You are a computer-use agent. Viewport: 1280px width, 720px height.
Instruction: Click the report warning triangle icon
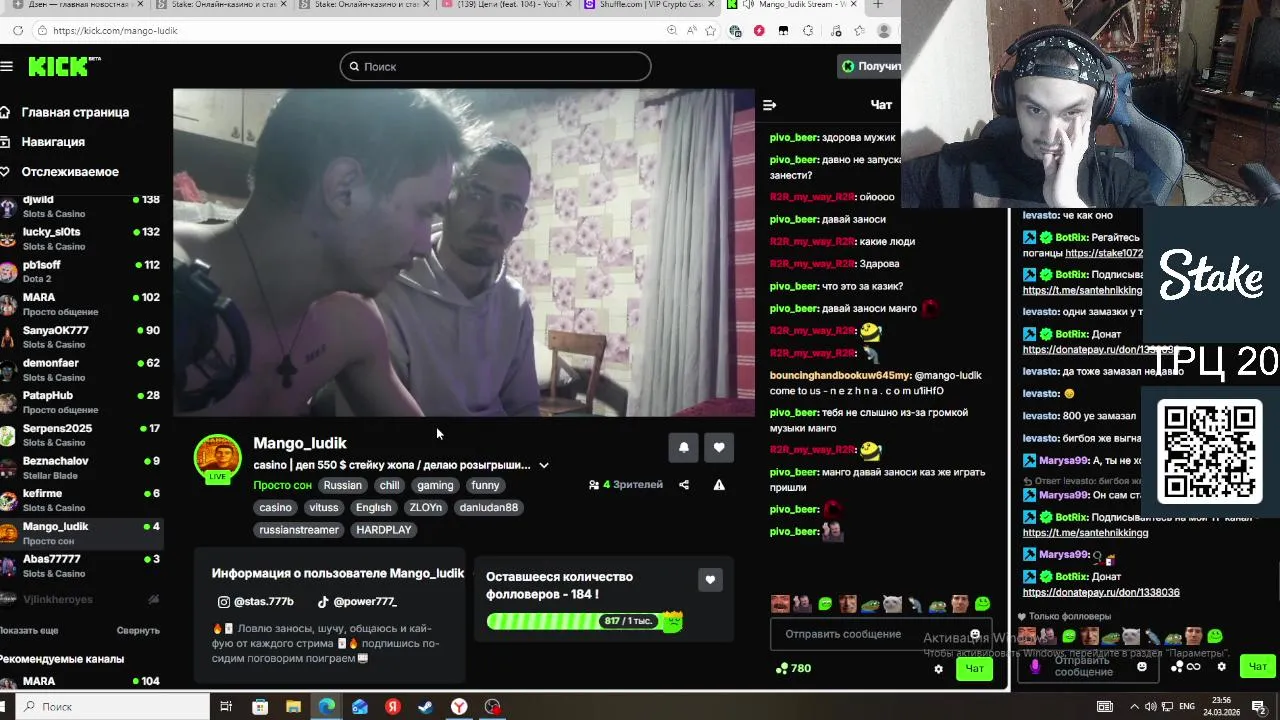point(719,485)
